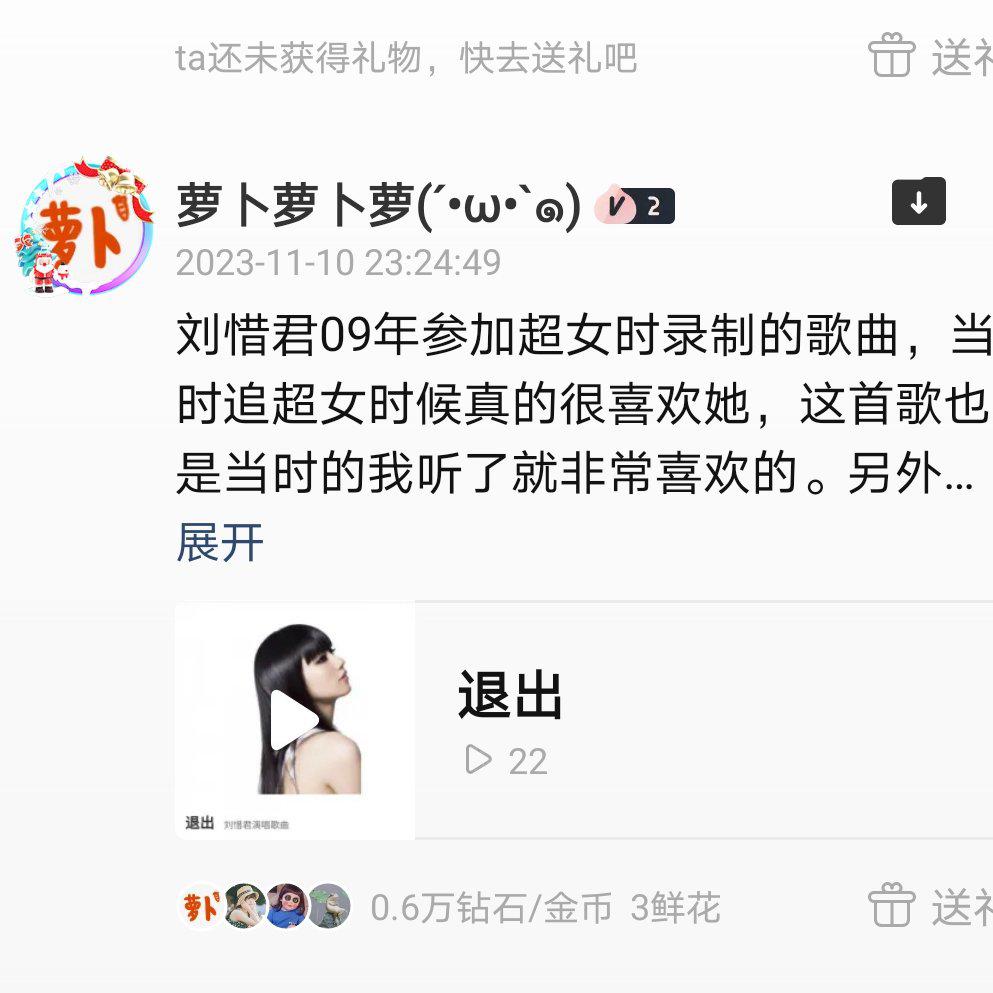Open the third gifter avatar with sunglasses
This screenshot has width=993, height=993.
287,906
